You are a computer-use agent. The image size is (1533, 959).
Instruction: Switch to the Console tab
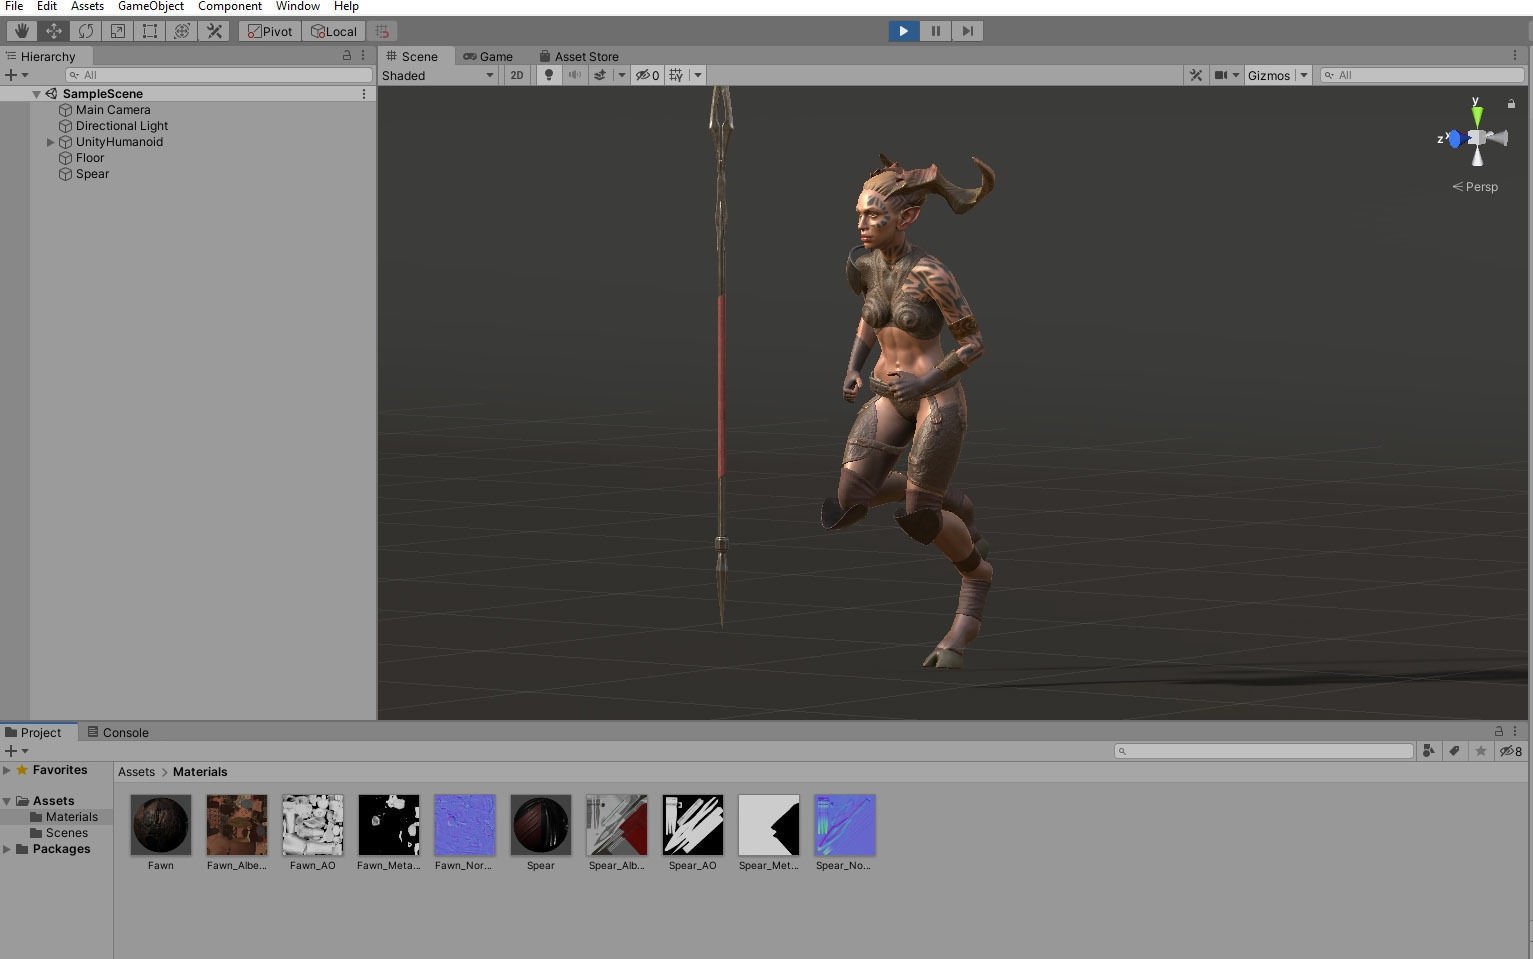click(118, 732)
